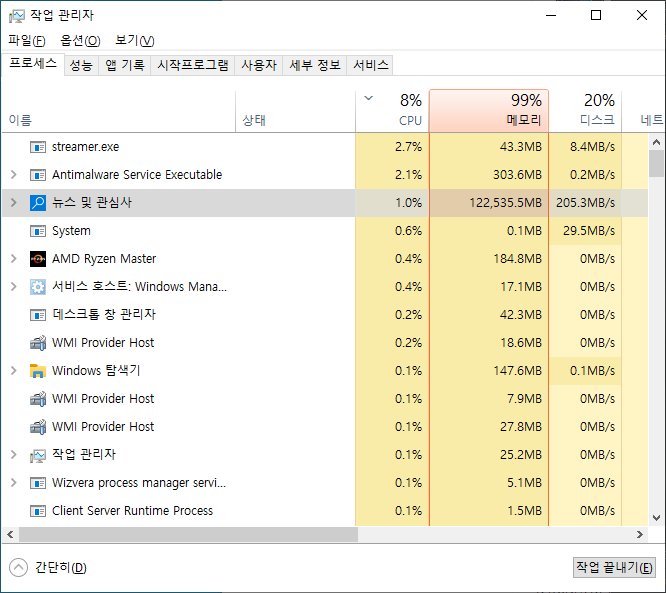Viewport: 666px width, 593px height.
Task: Select the first WMI Provider Host icon
Action: [38, 343]
